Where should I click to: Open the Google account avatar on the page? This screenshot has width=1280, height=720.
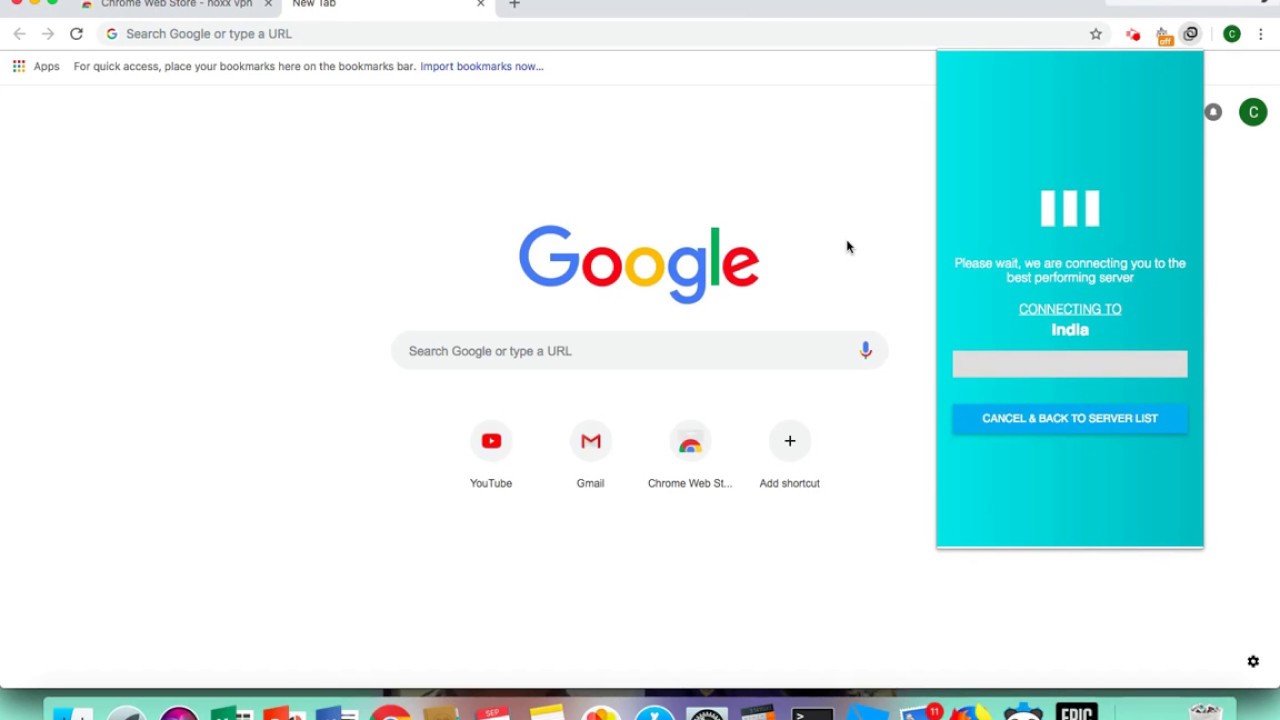(x=1253, y=112)
